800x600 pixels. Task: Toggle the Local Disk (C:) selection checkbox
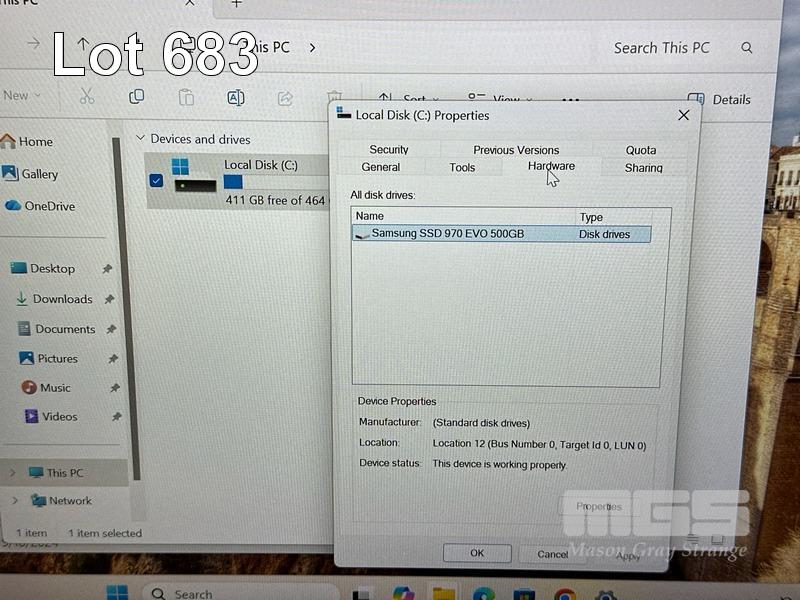156,181
